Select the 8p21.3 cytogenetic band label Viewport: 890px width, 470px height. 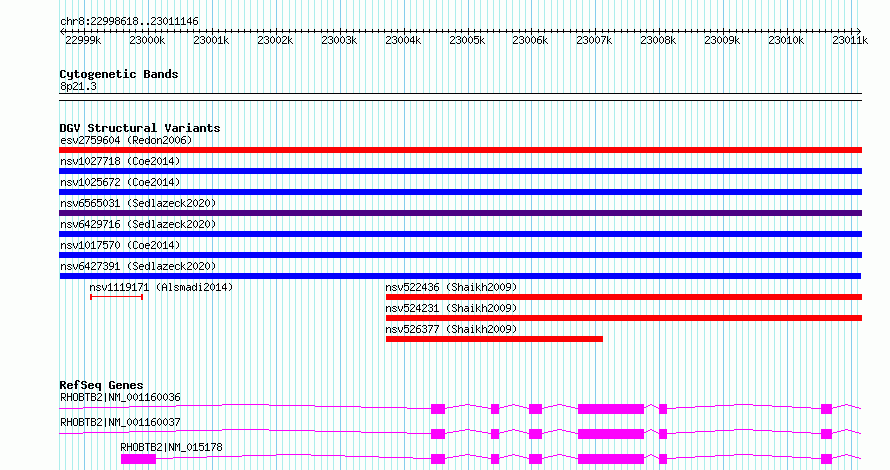(78, 86)
